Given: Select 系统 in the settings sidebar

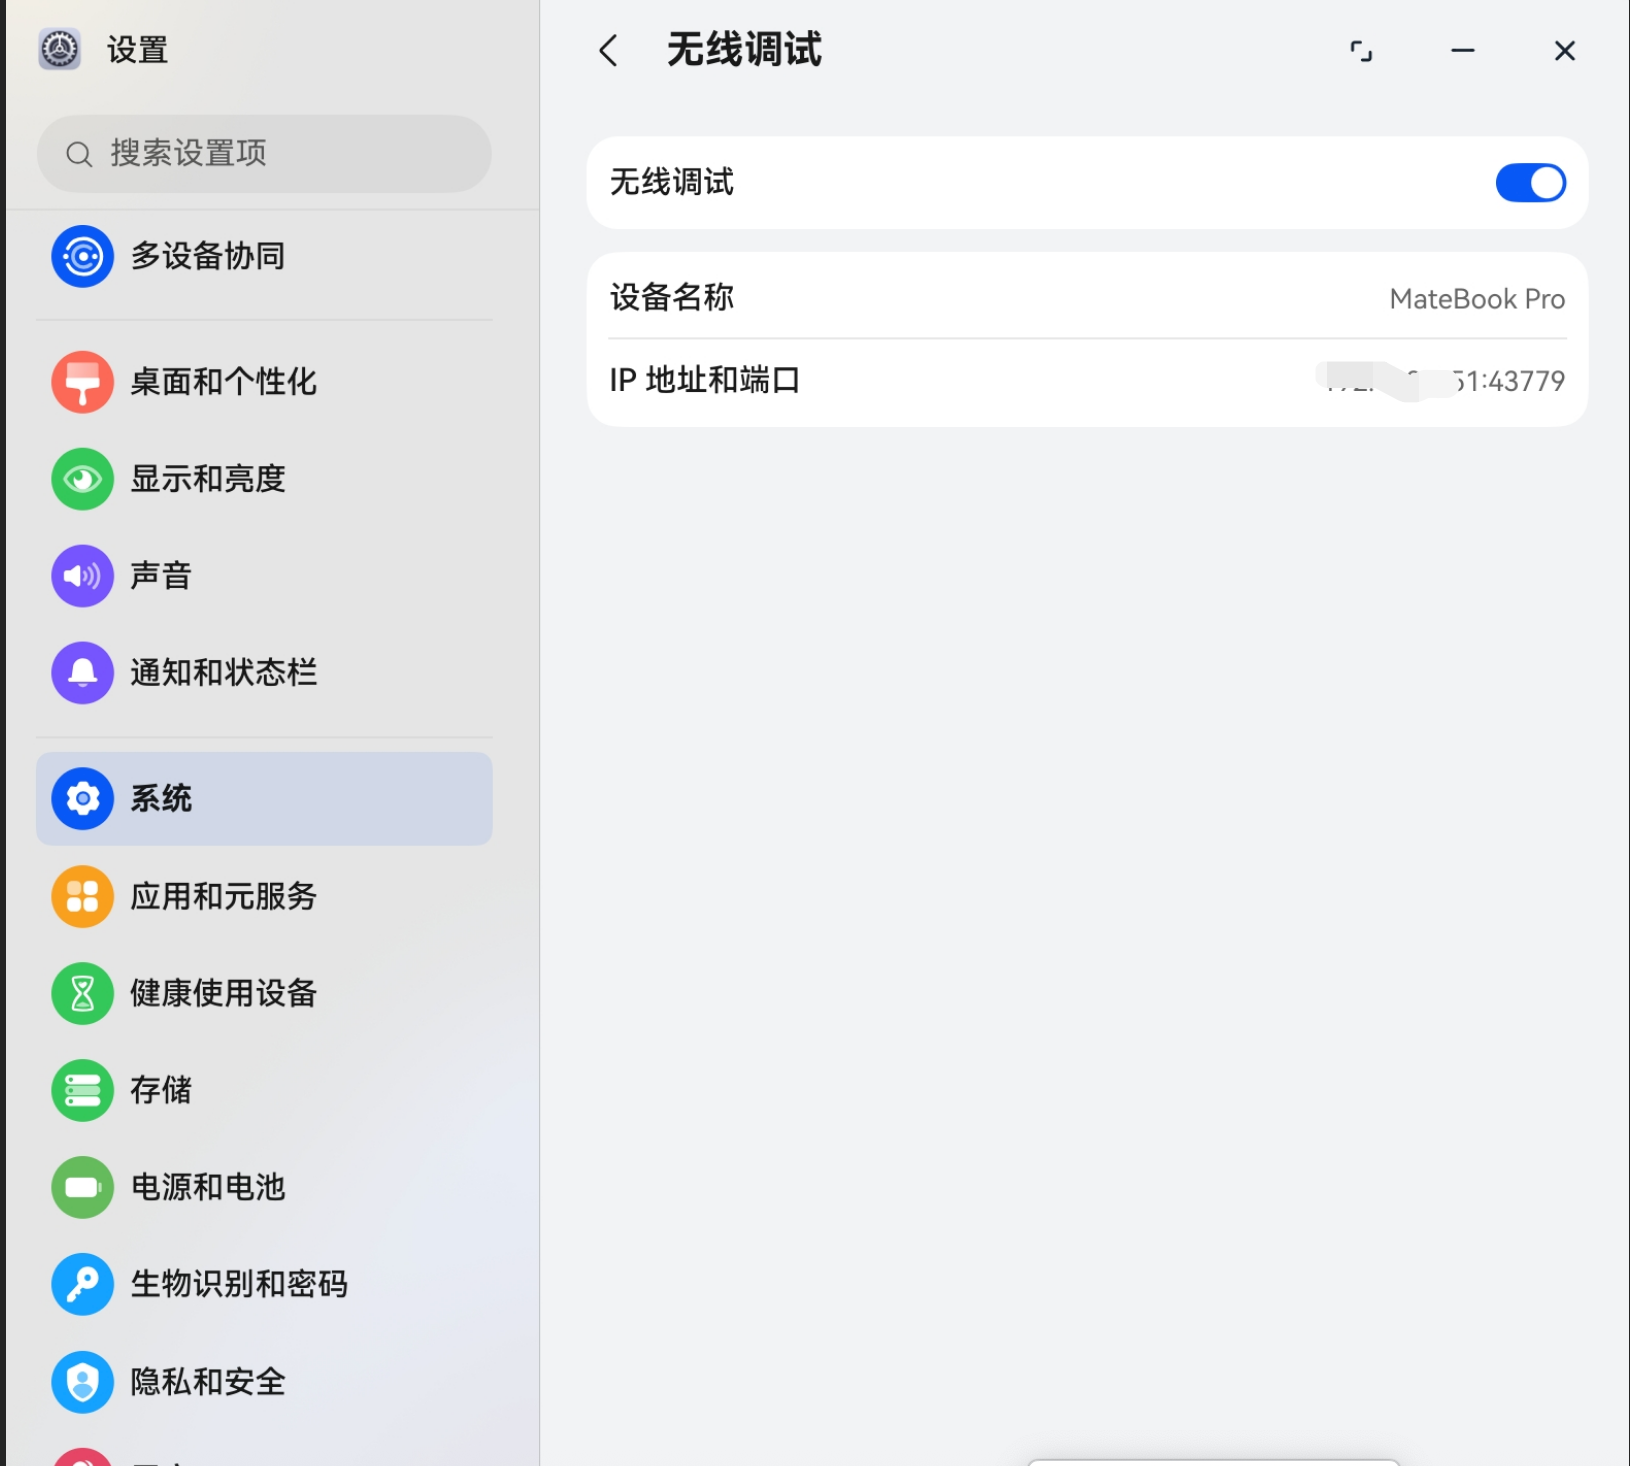Looking at the screenshot, I should [264, 798].
